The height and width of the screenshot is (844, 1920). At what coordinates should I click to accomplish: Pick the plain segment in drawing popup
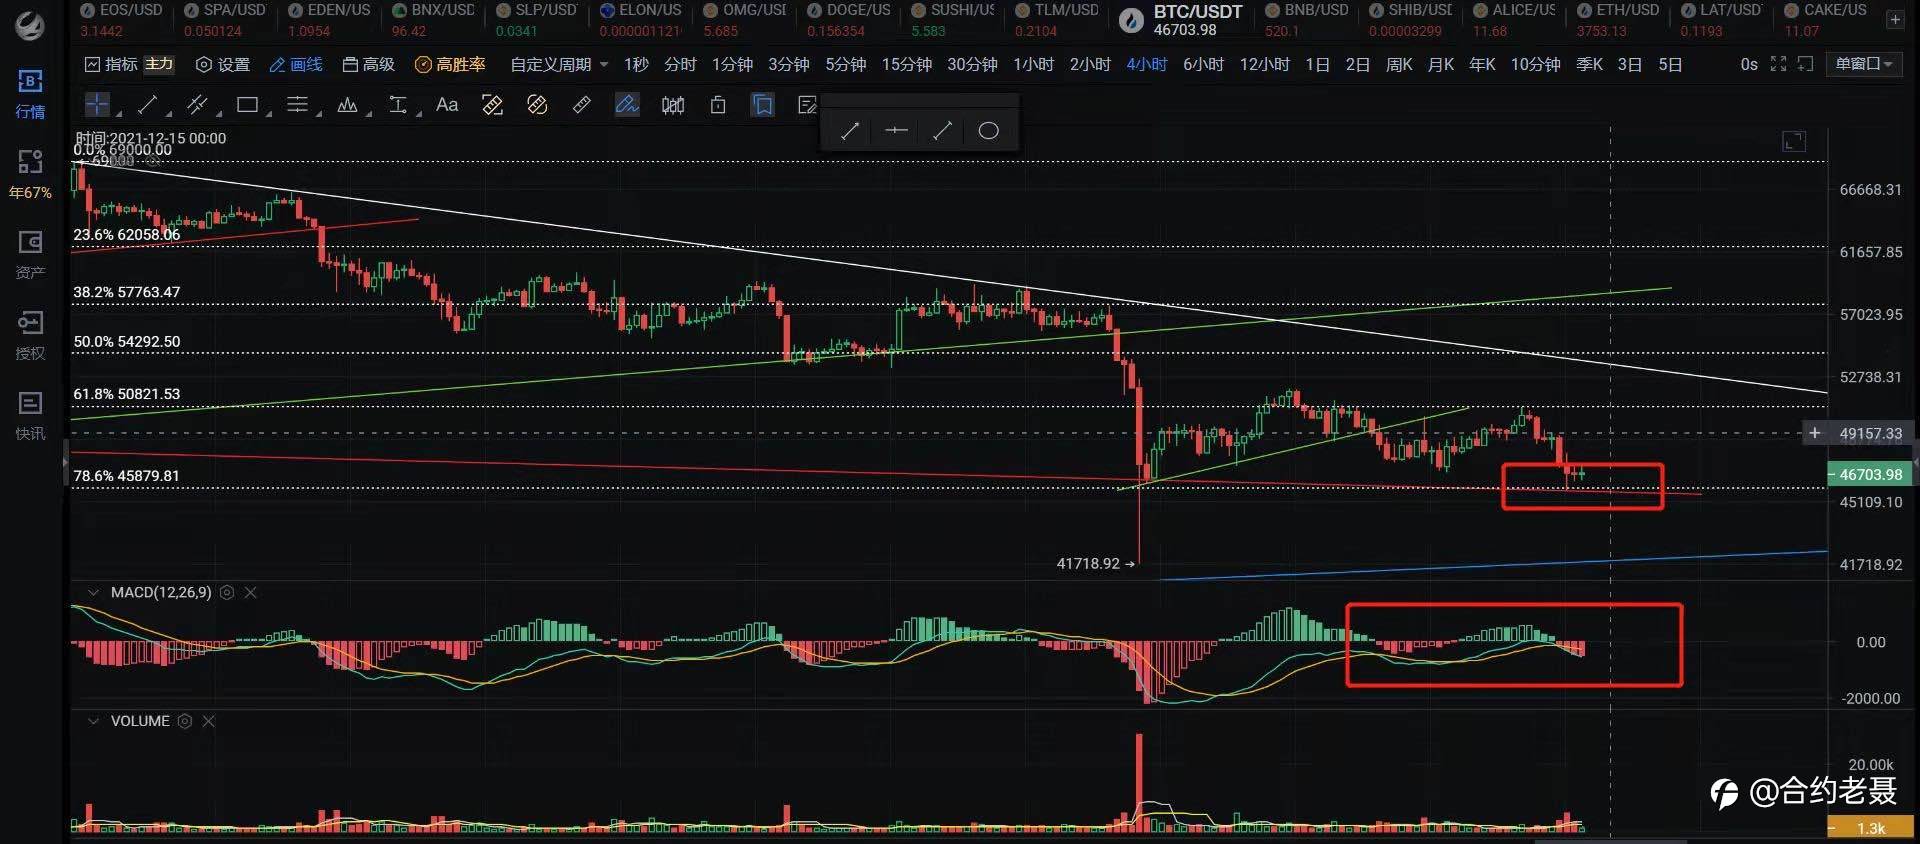[942, 131]
